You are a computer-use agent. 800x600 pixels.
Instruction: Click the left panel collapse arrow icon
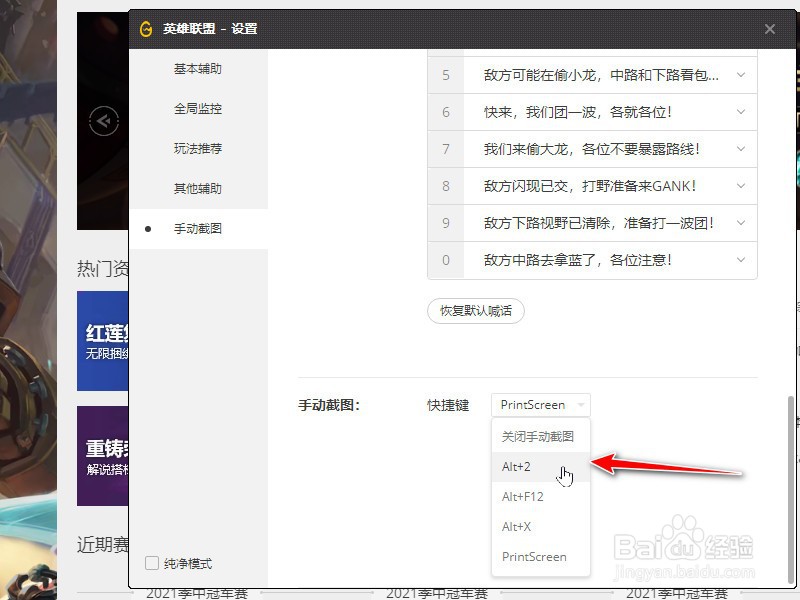(104, 120)
